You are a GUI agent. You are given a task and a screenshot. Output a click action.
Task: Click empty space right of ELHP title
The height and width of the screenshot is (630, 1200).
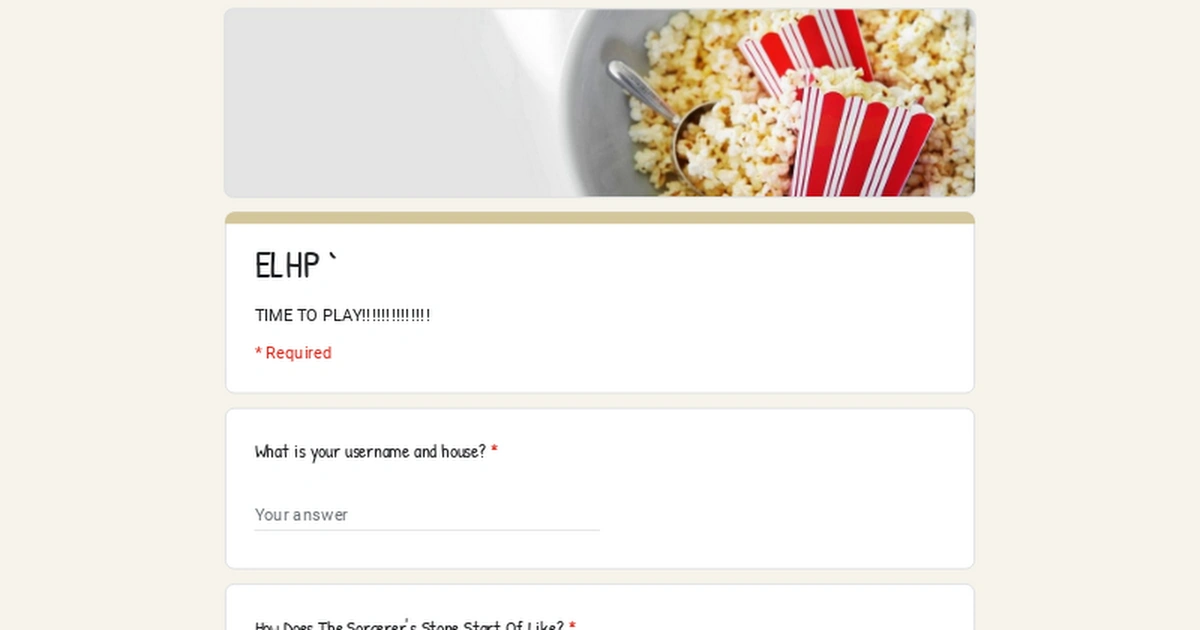[650, 265]
